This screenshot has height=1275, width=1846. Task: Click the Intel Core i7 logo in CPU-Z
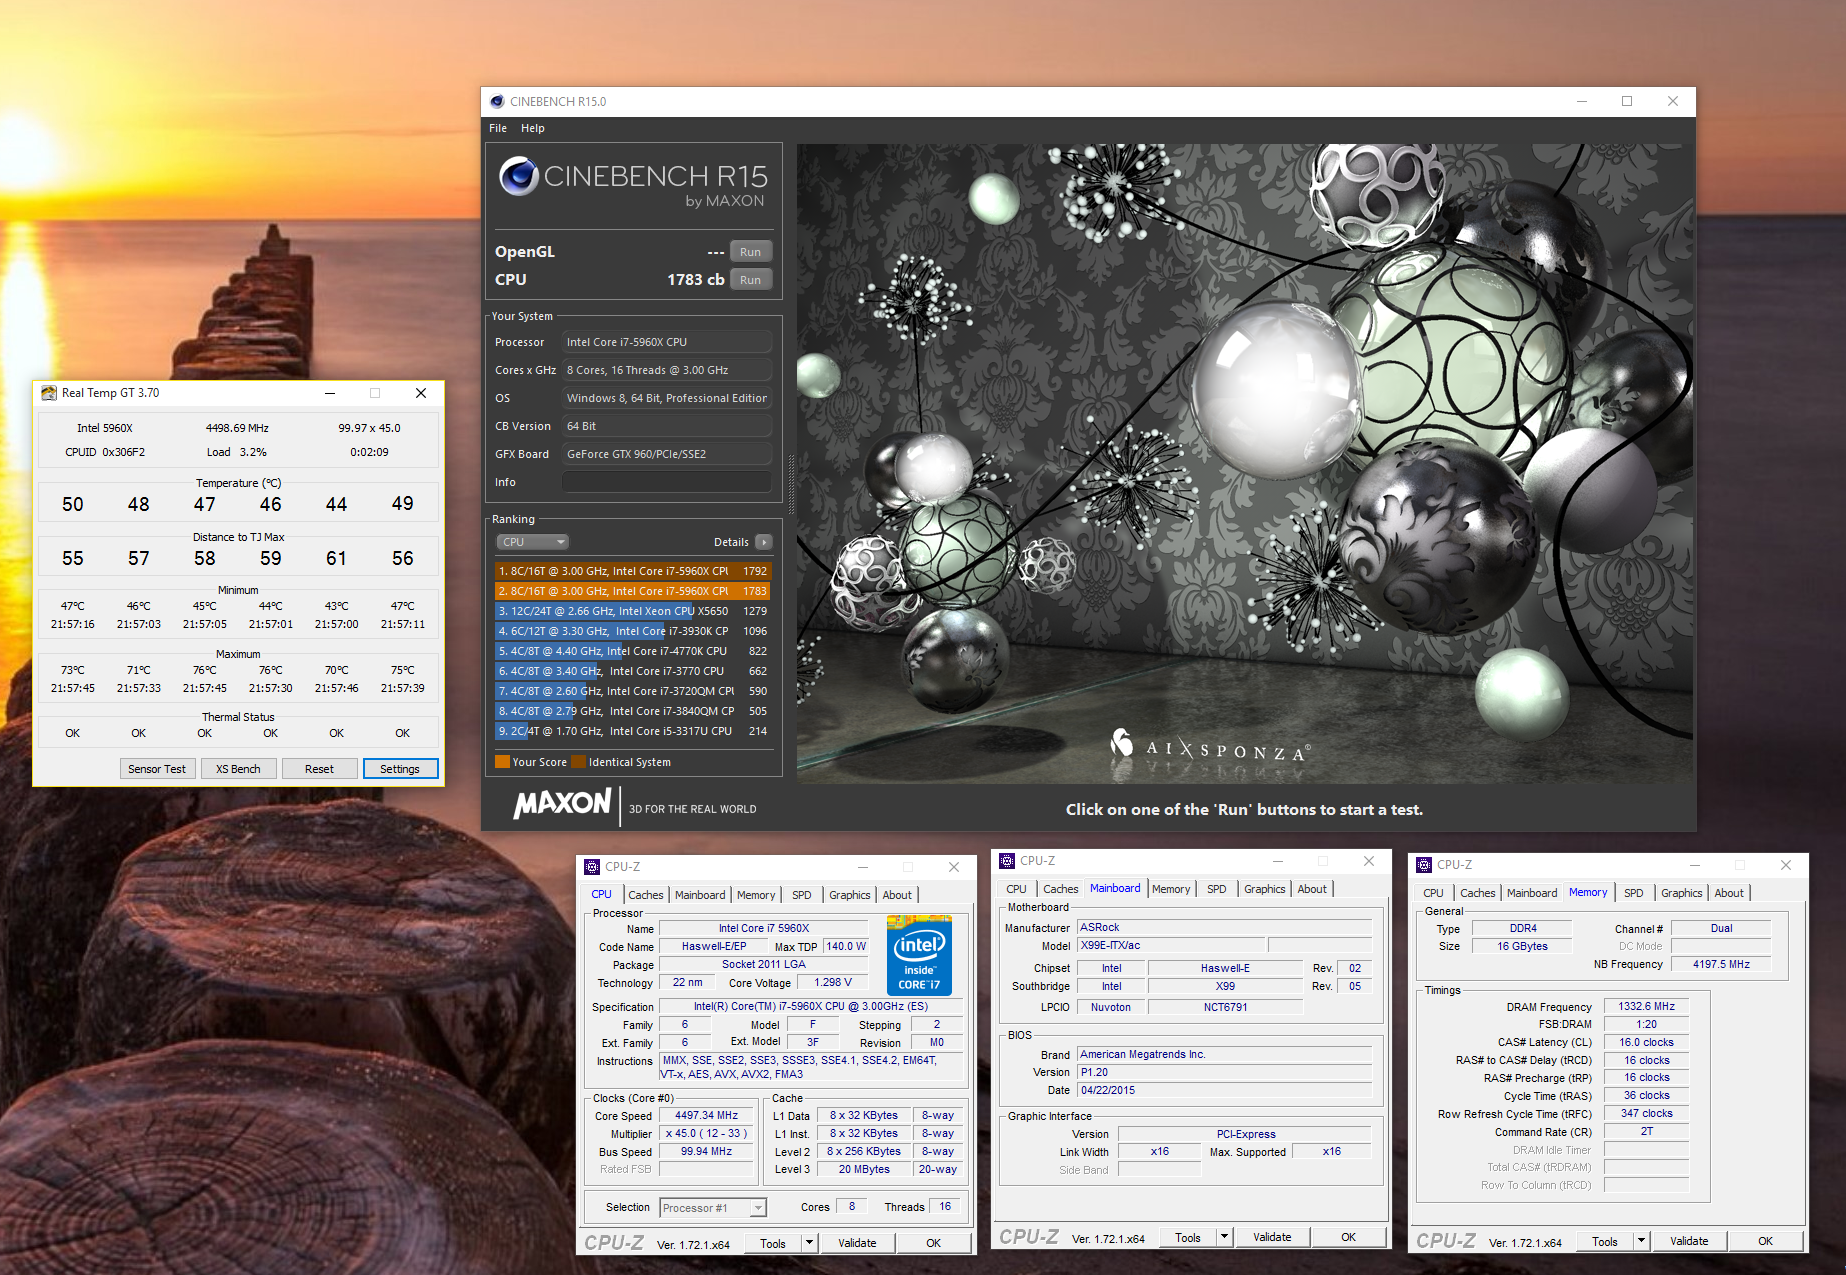click(919, 955)
